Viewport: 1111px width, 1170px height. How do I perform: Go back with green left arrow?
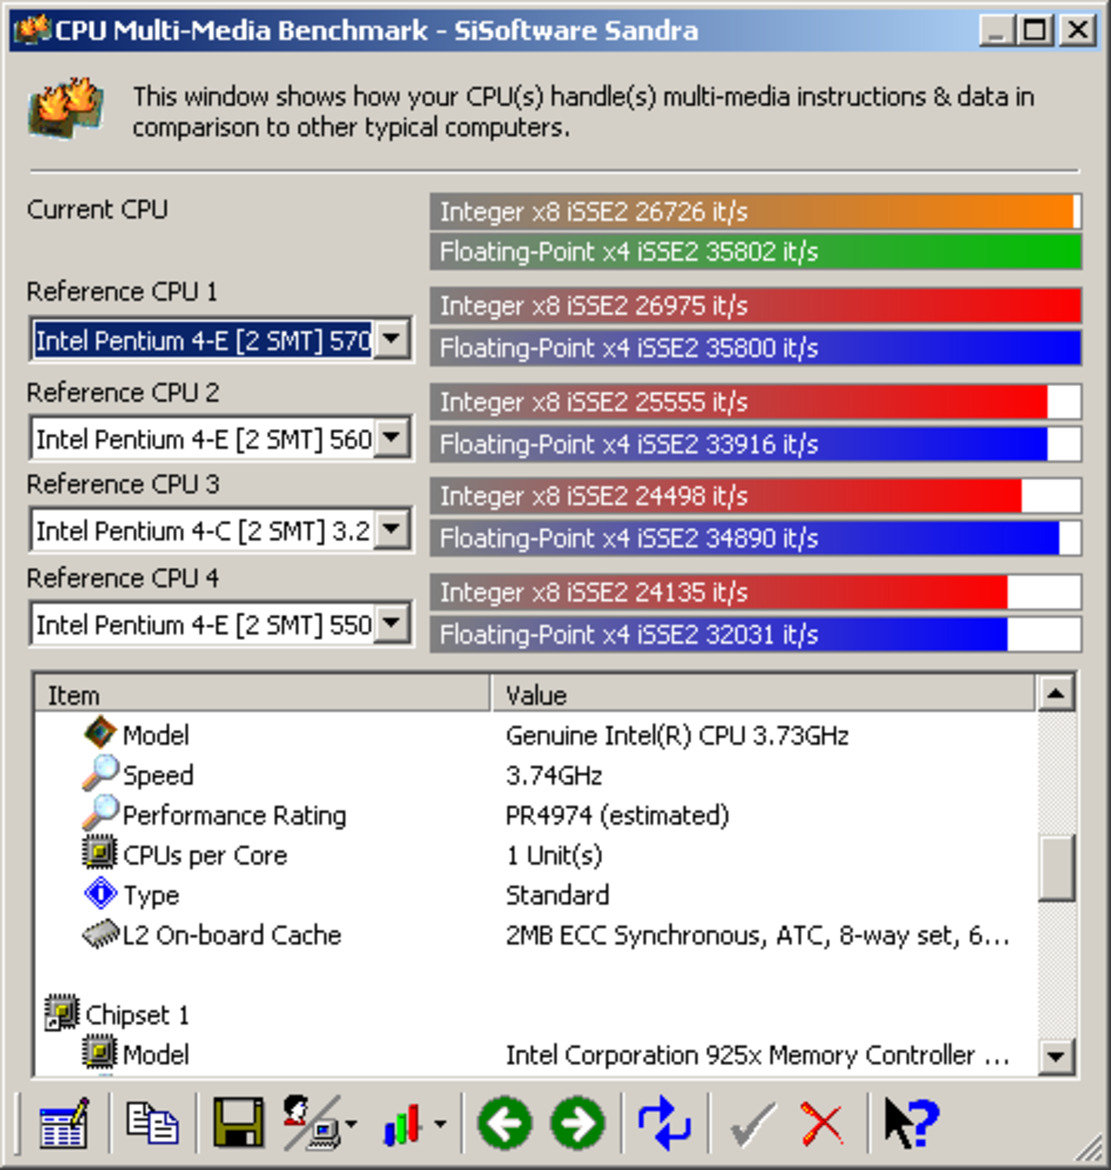(504, 1123)
